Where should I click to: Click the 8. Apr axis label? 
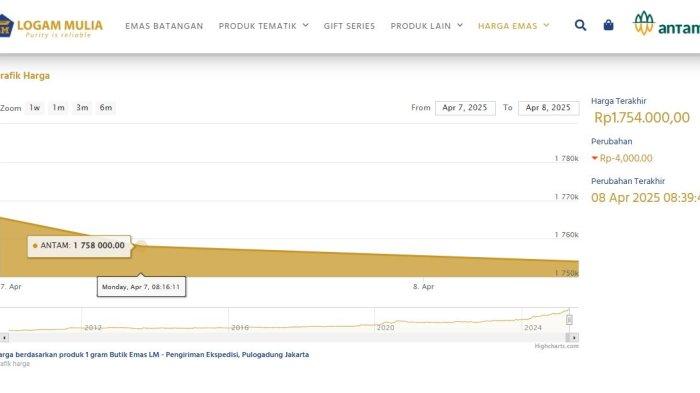[x=423, y=287]
